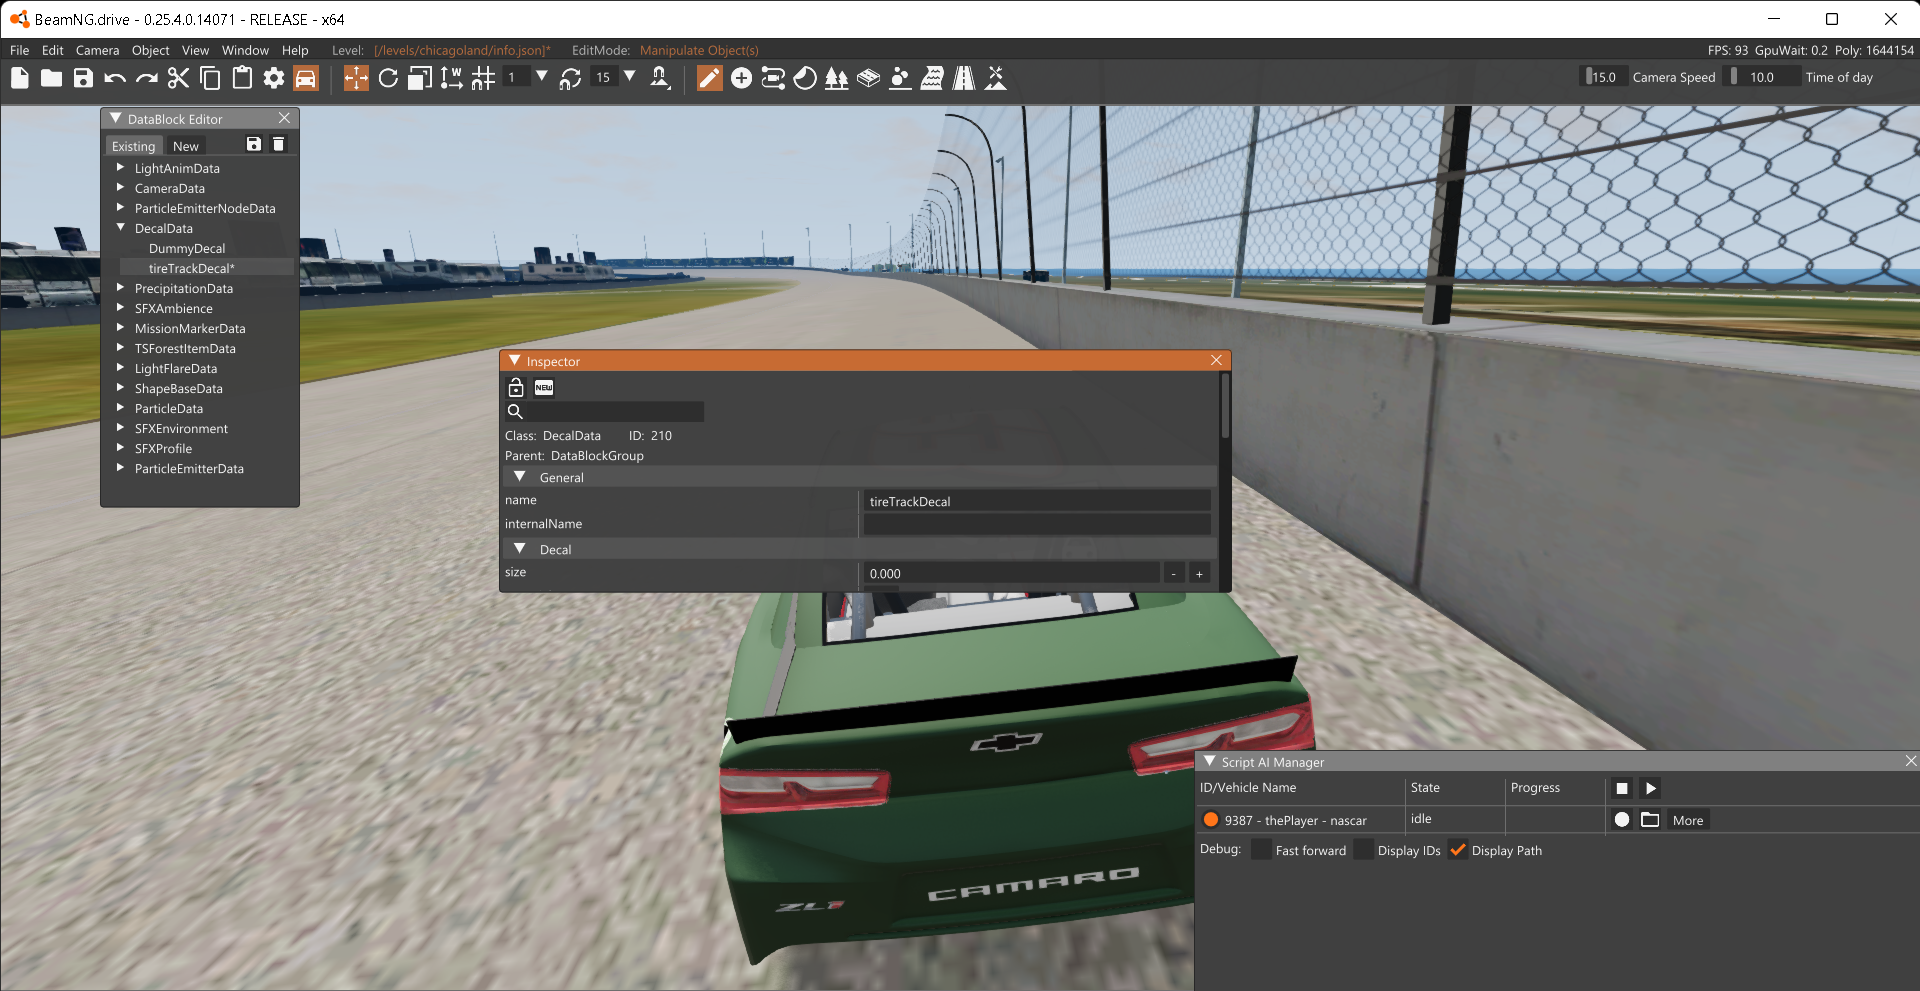Click the clipboard paste icon

(x=242, y=78)
